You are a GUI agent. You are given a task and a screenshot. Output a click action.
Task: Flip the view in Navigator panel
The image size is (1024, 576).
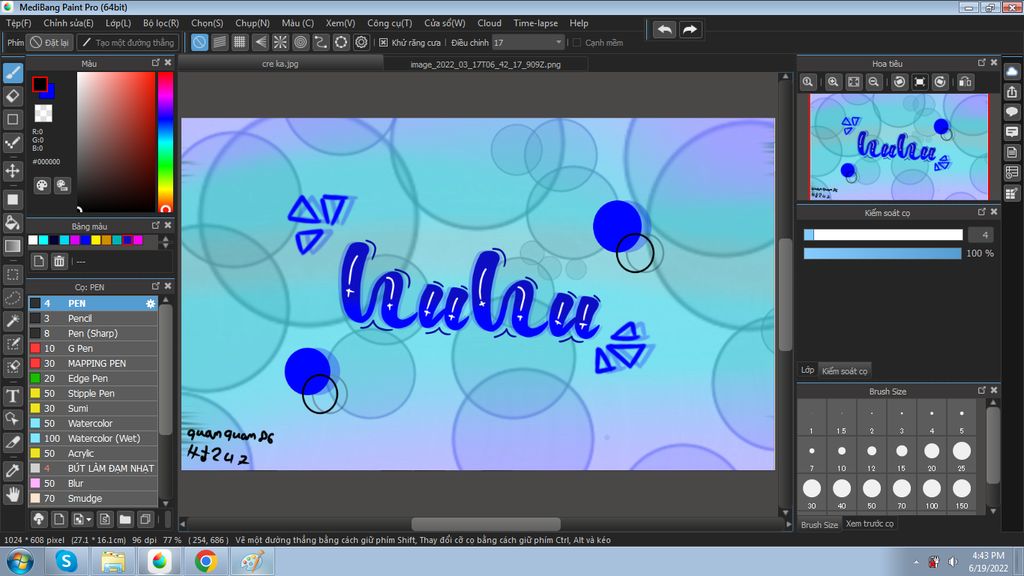point(965,82)
